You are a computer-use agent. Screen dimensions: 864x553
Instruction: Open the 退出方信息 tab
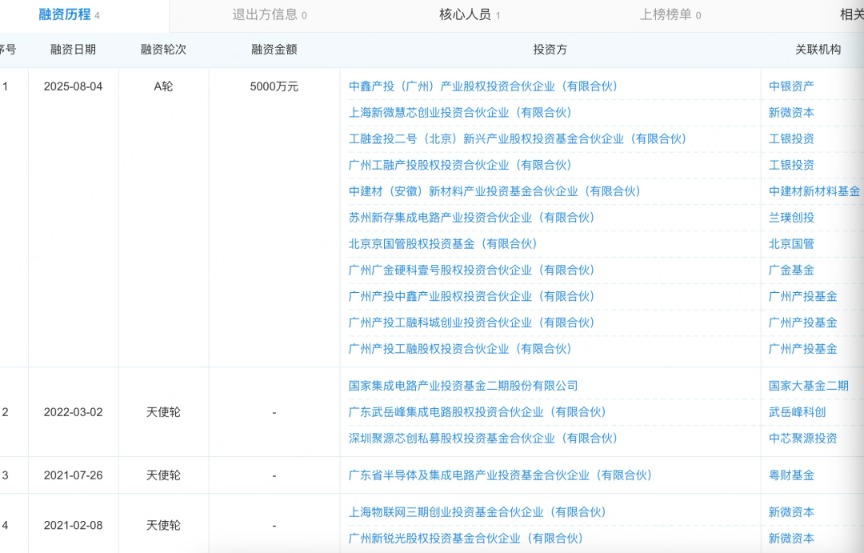[x=269, y=15]
